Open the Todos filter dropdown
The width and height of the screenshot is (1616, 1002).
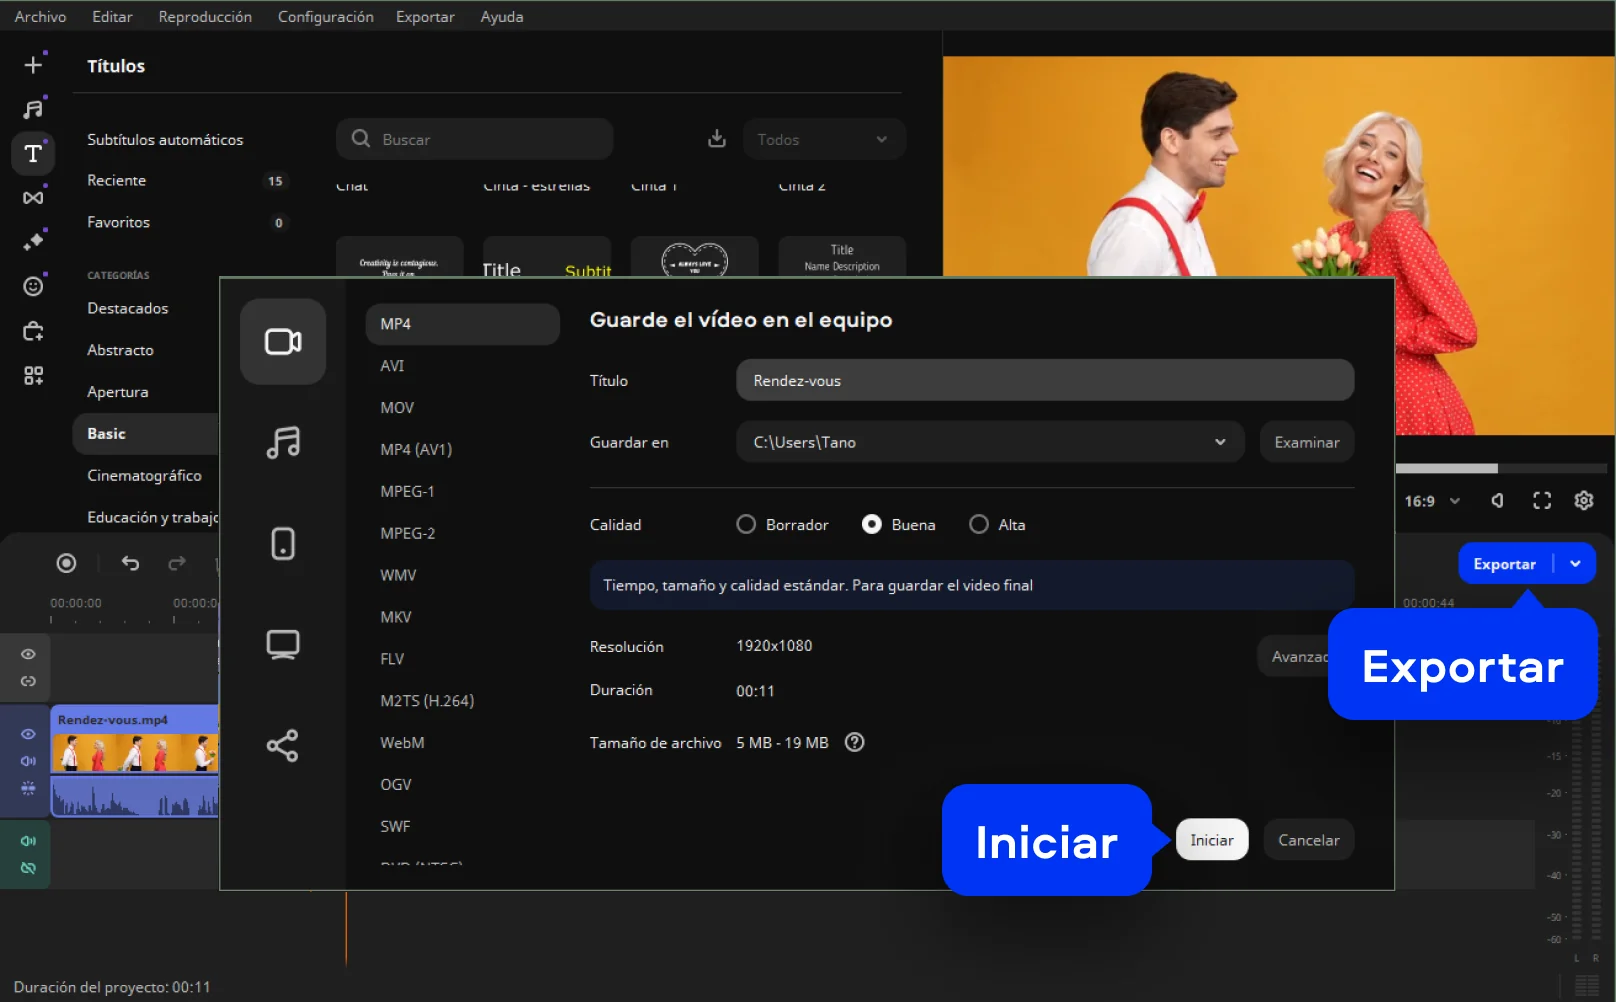click(823, 140)
